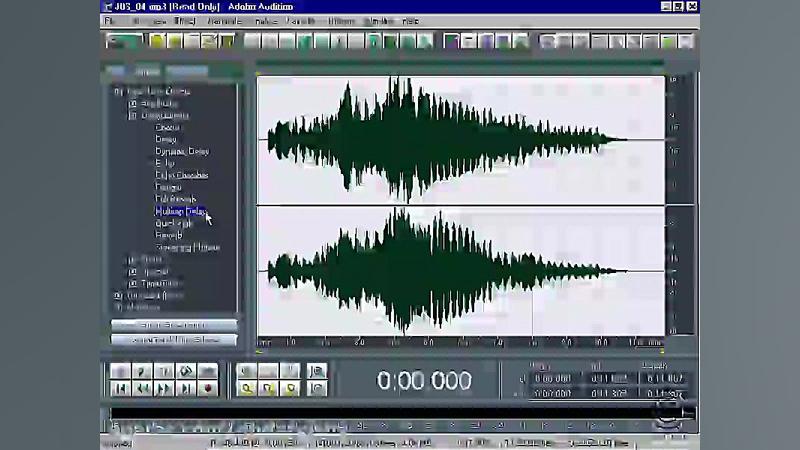Screen dimensions: 800x450
Task: Select the Dynamic Delay effect
Action: pos(182,152)
